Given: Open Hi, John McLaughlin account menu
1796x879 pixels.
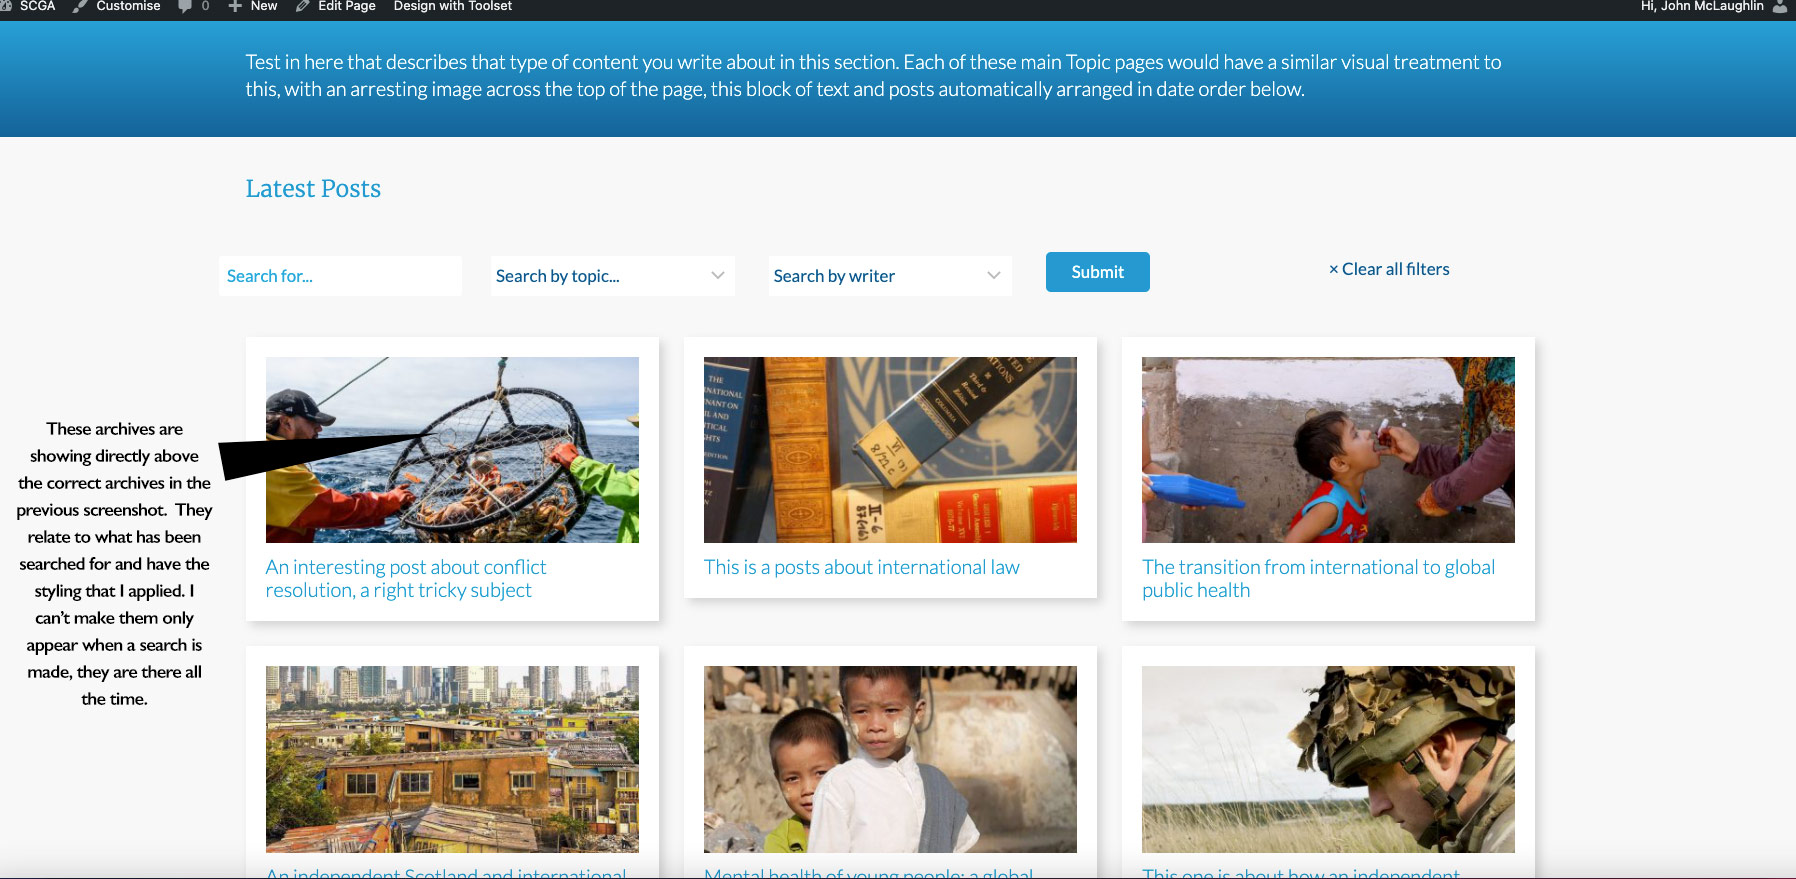Looking at the screenshot, I should pyautogui.click(x=1702, y=6).
